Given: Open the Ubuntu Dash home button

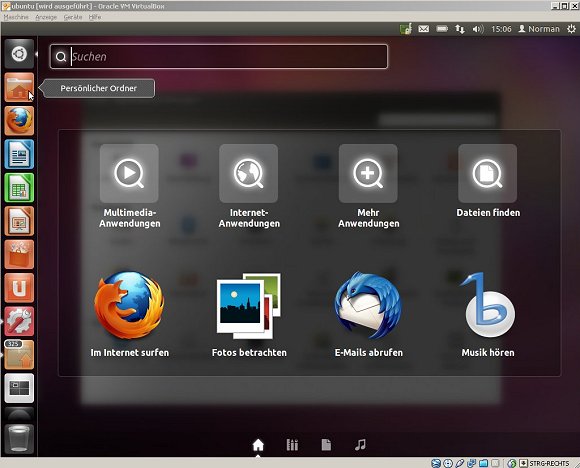Looking at the screenshot, I should click(x=19, y=54).
